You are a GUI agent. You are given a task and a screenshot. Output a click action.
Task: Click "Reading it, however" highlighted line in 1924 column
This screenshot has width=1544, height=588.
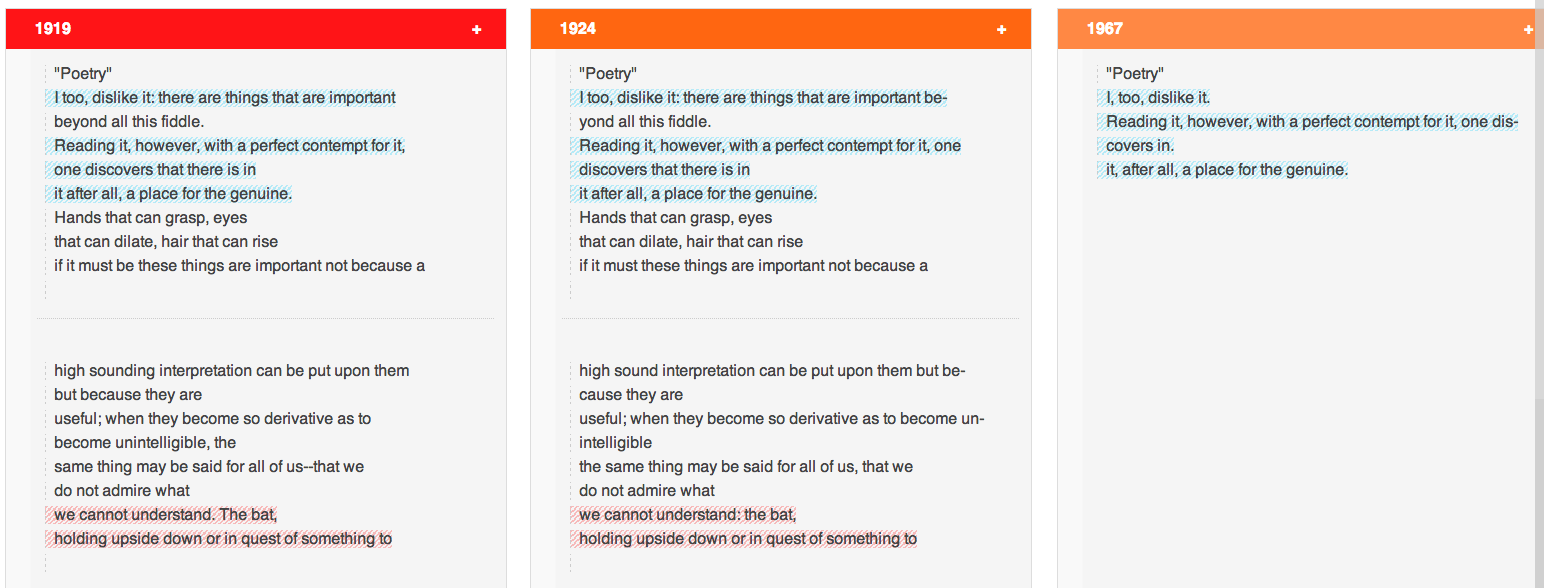(770, 146)
